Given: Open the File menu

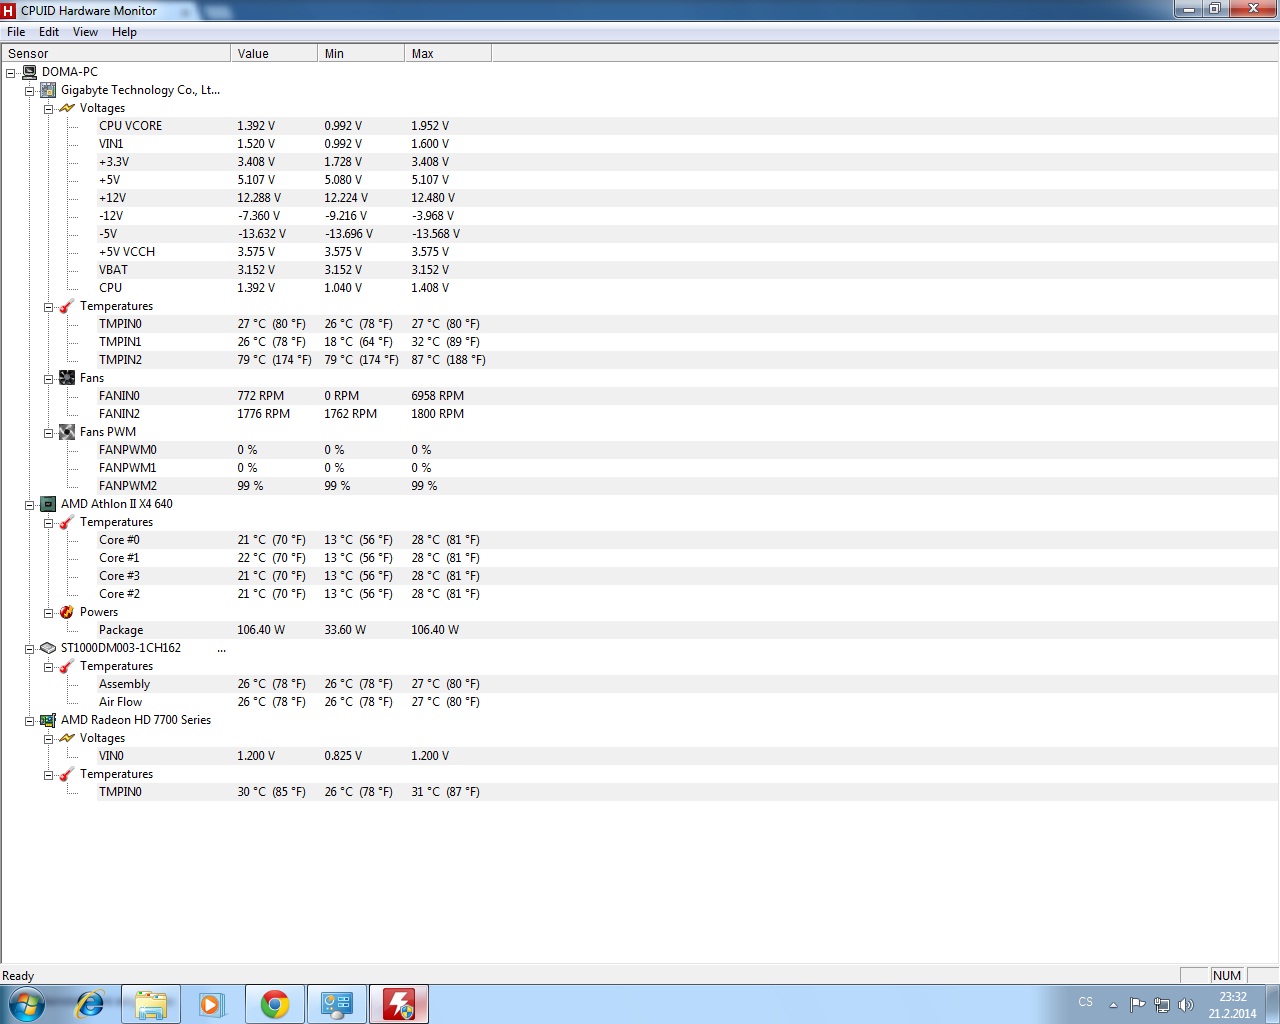Looking at the screenshot, I should 16,32.
